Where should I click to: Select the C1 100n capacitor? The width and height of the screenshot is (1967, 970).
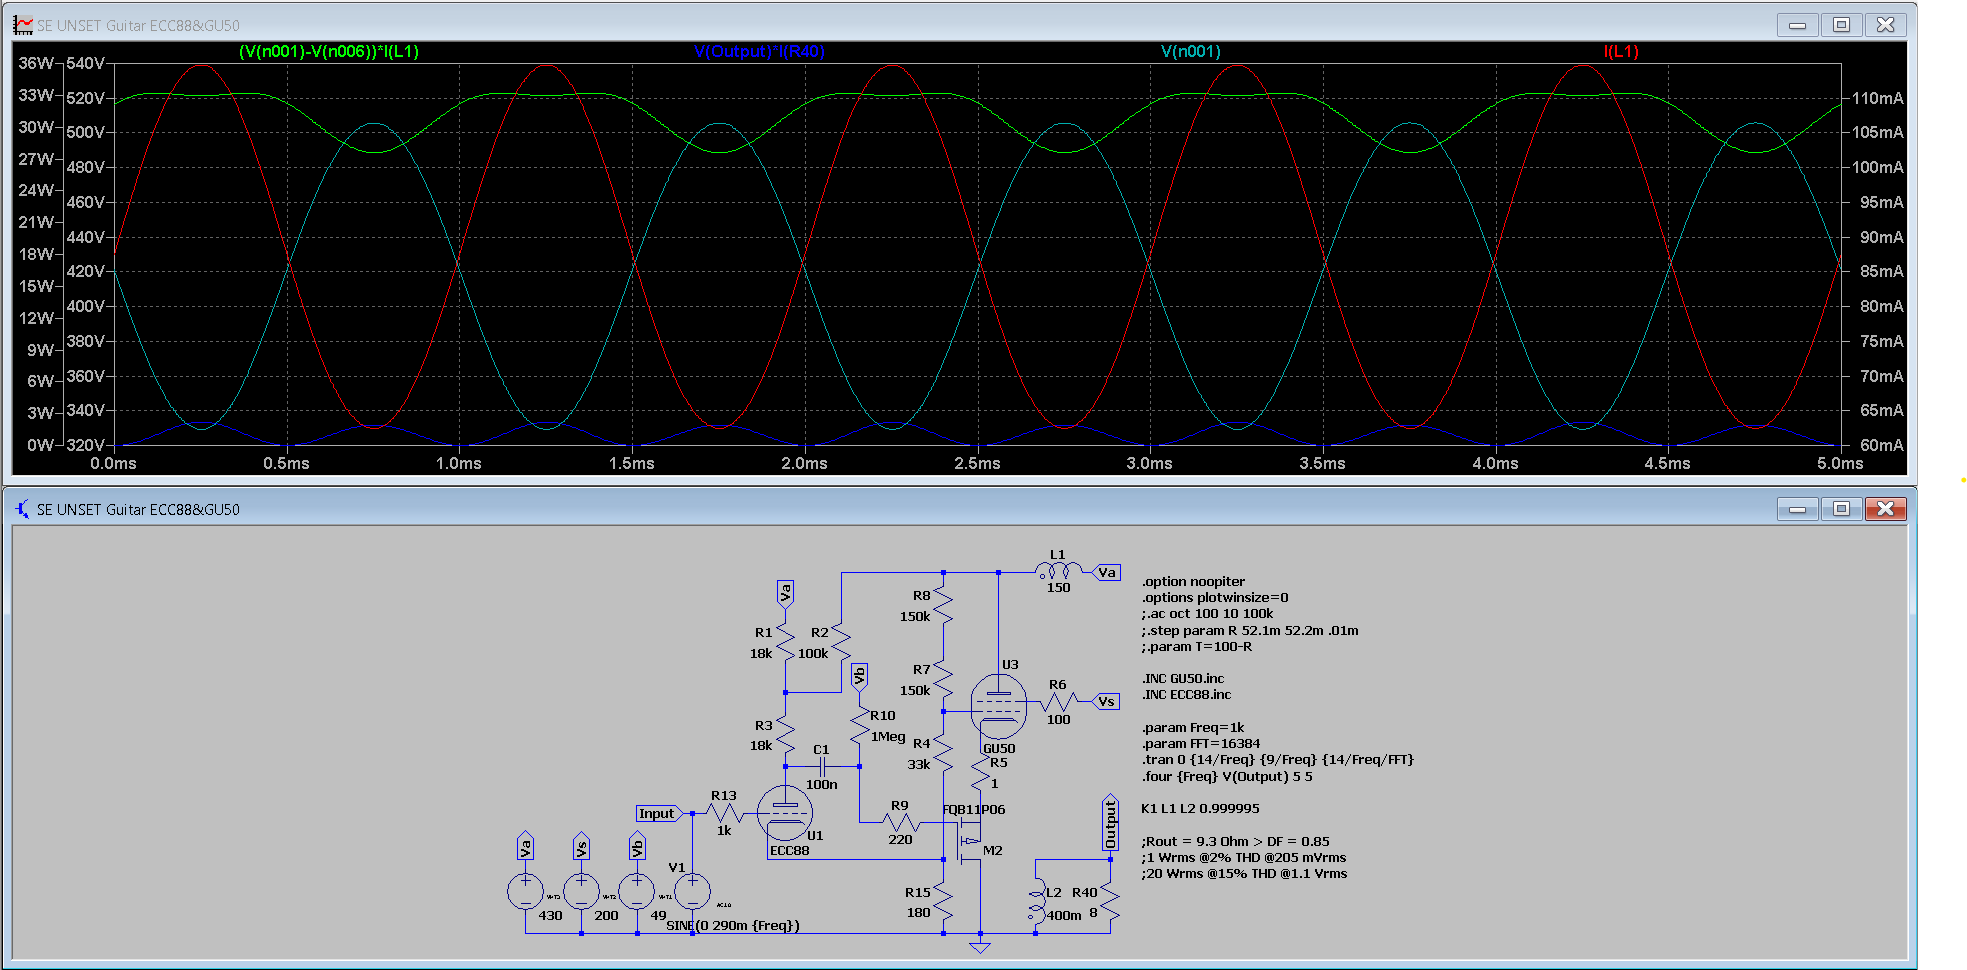821,767
